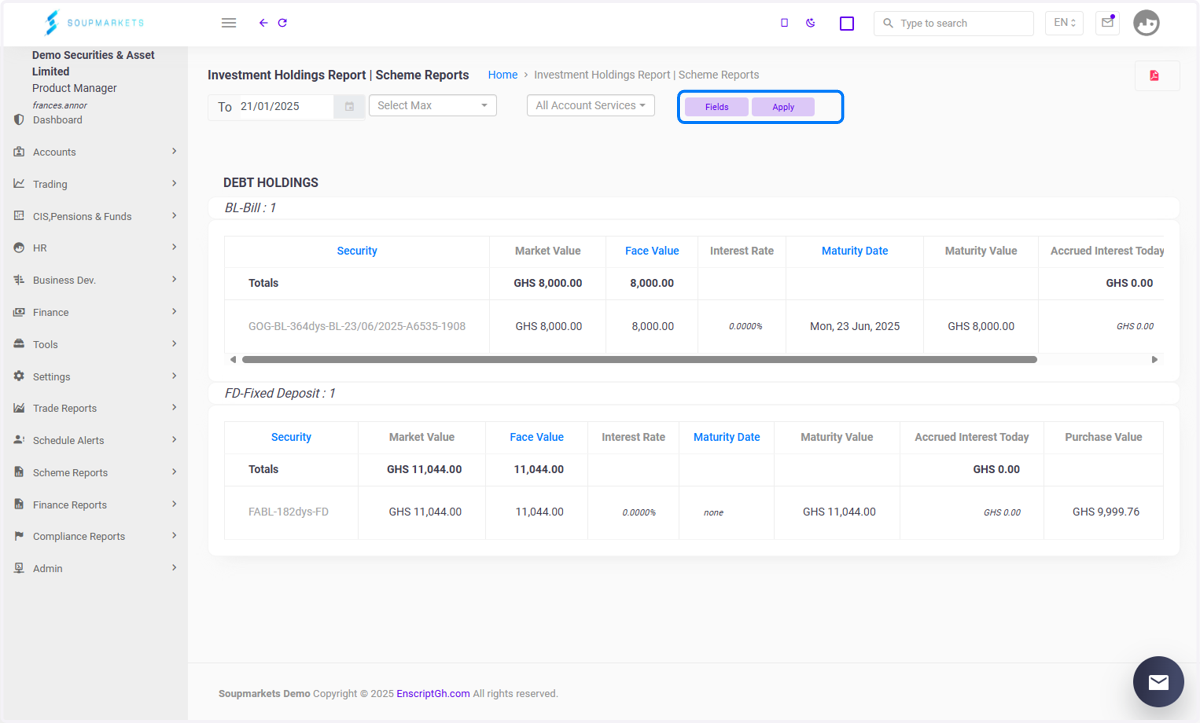The width and height of the screenshot is (1200, 723).
Task: Expand the Accounts menu chevron
Action: 174,151
